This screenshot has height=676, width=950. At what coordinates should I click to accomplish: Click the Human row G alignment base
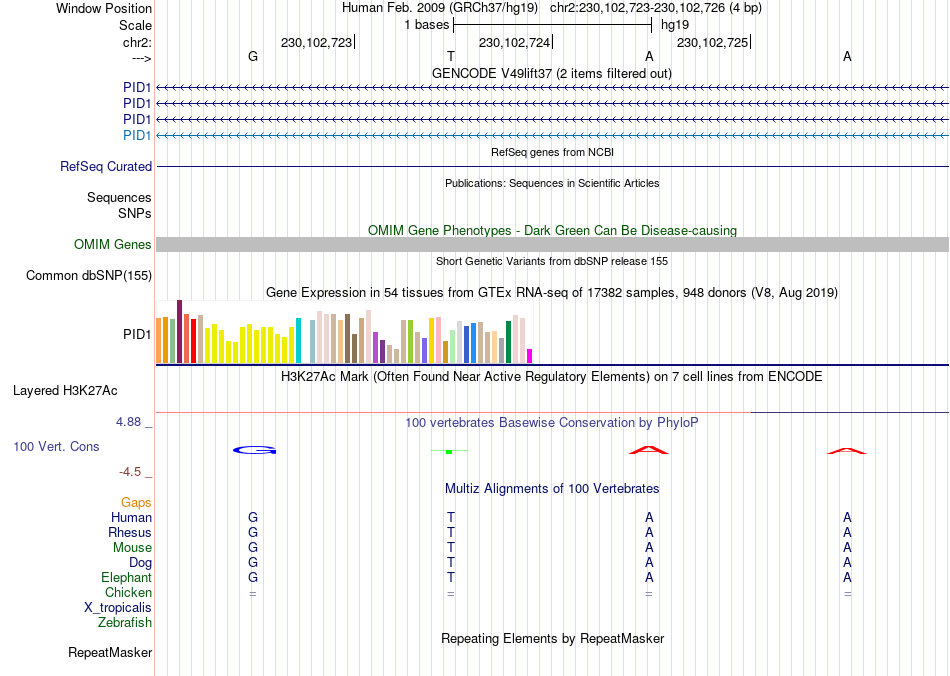(x=253, y=517)
